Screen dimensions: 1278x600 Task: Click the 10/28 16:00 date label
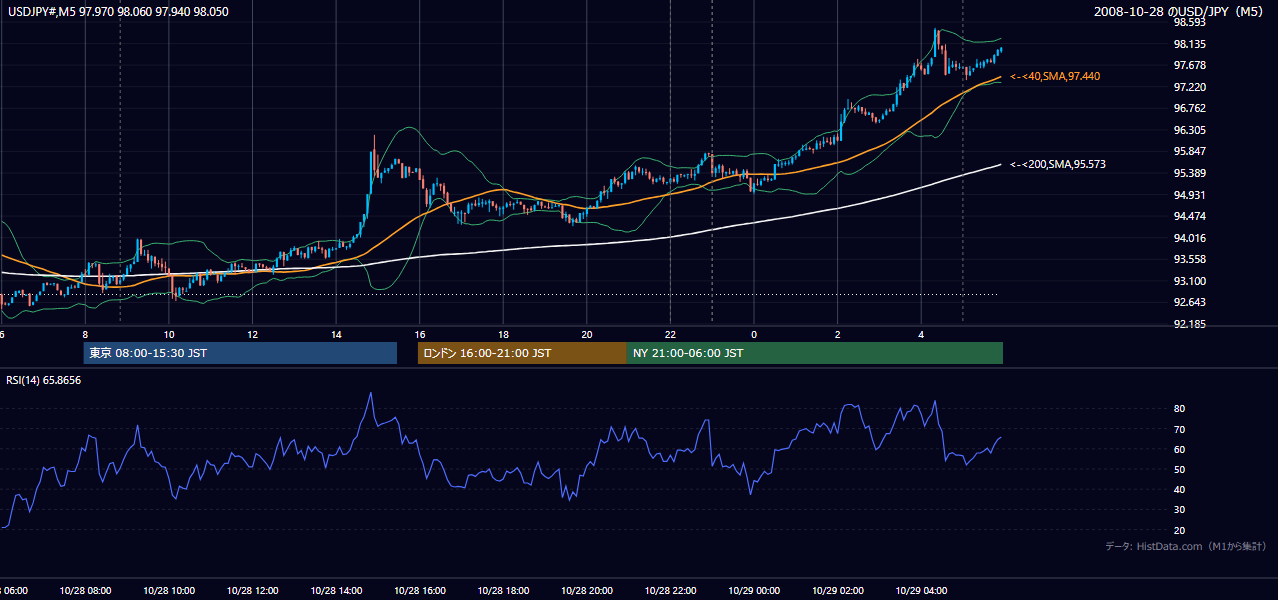point(420,590)
